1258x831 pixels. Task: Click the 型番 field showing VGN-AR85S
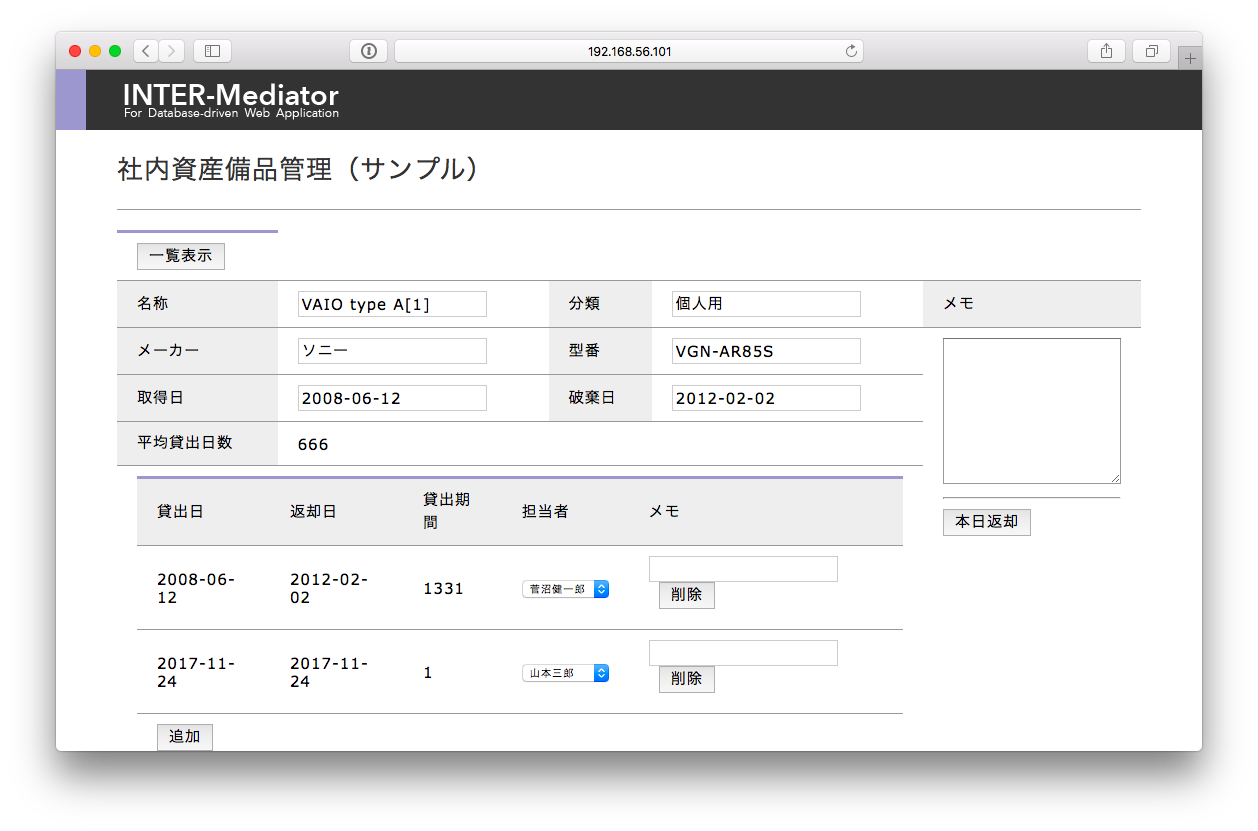(765, 350)
